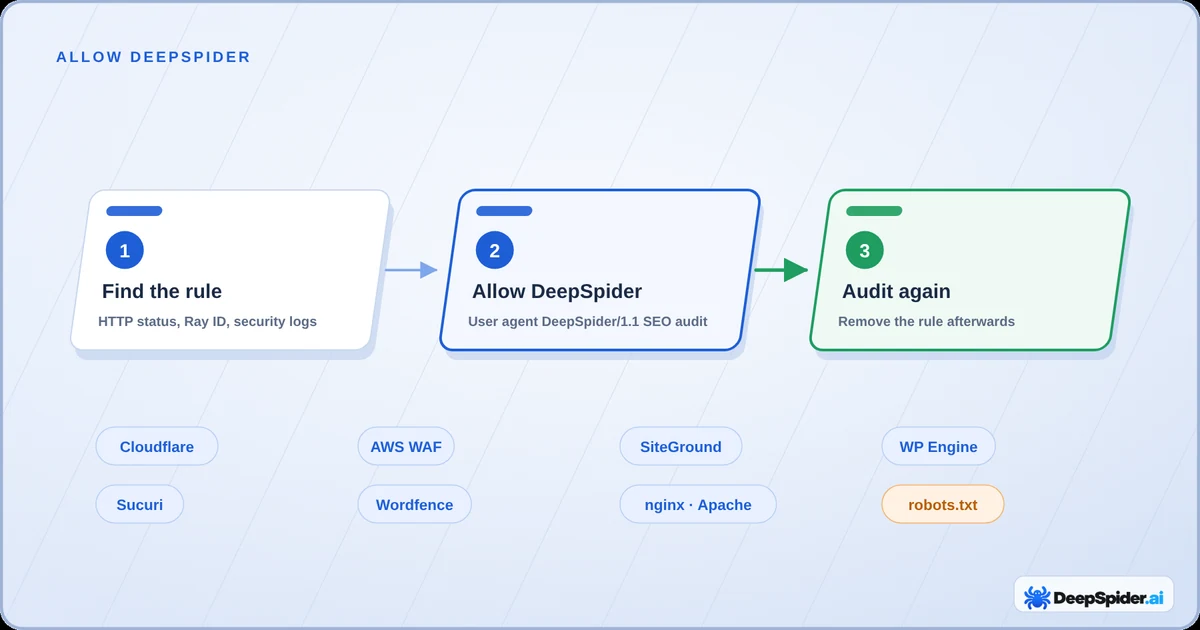Viewport: 1200px width, 630px height.
Task: Click the text HTTP status, Ray ID, security logs
Action: pyautogui.click(x=207, y=321)
